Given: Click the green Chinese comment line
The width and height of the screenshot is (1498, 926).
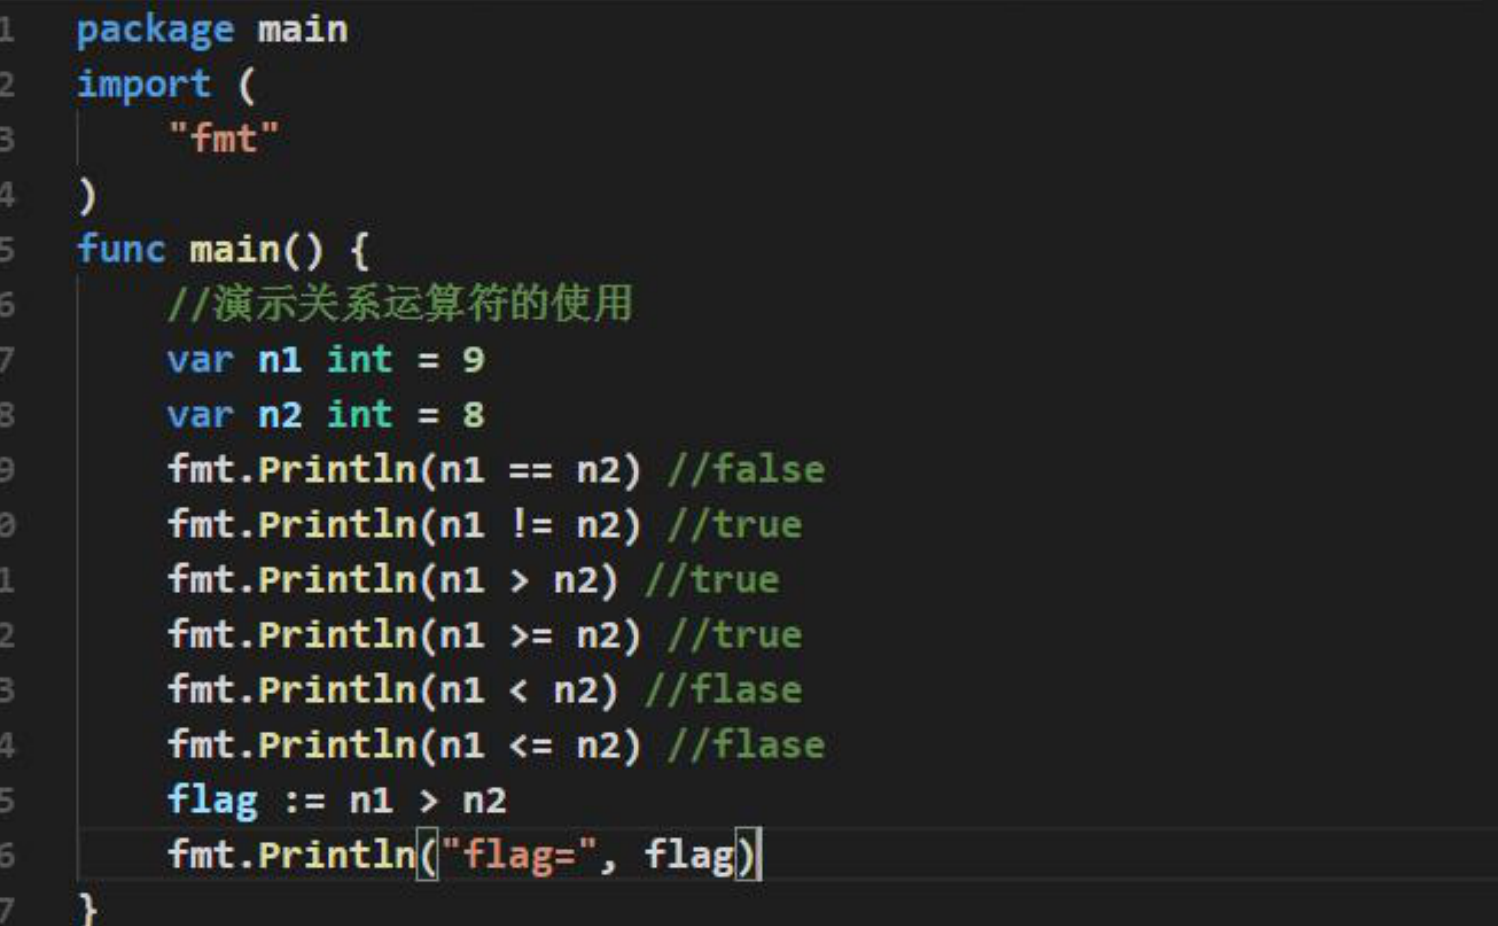Looking at the screenshot, I should tap(400, 303).
